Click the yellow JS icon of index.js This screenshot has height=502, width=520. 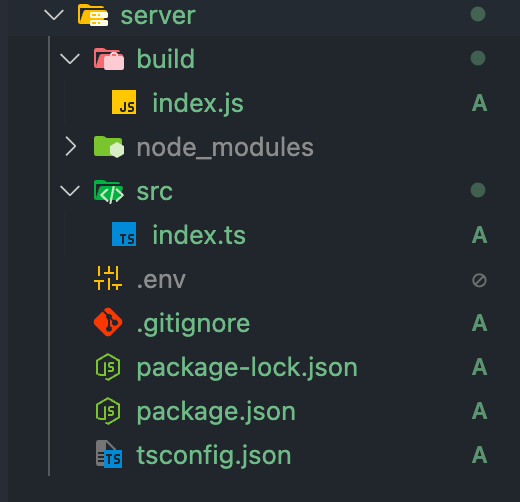click(x=124, y=102)
